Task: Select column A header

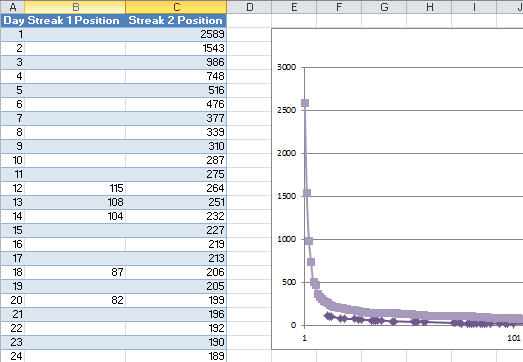Action: (x=12, y=7)
